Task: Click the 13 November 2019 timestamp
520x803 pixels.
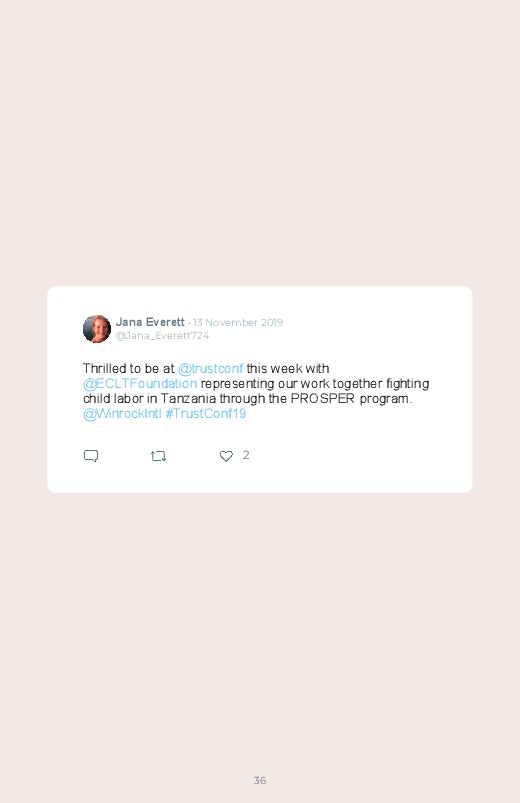Action: 238,322
